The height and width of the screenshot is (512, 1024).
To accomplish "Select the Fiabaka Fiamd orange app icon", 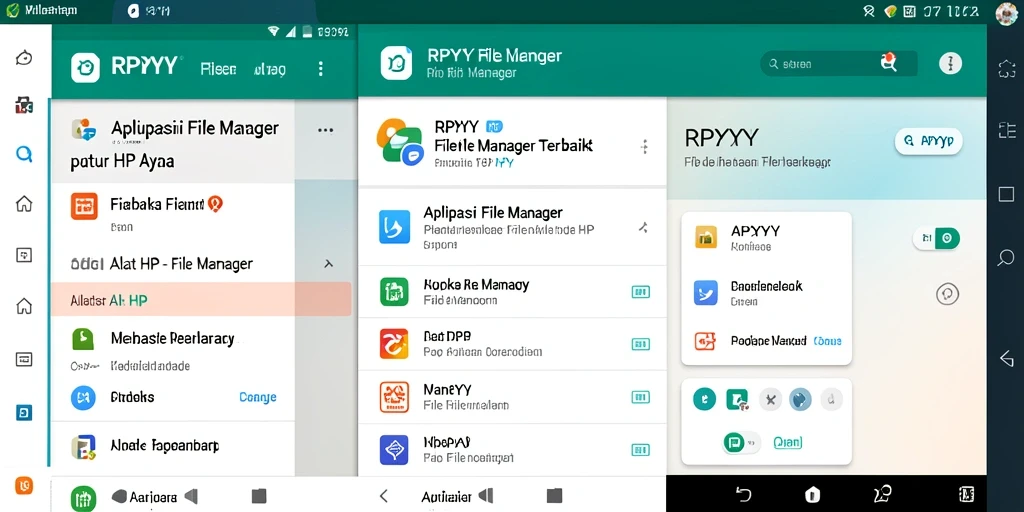I will (84, 206).
